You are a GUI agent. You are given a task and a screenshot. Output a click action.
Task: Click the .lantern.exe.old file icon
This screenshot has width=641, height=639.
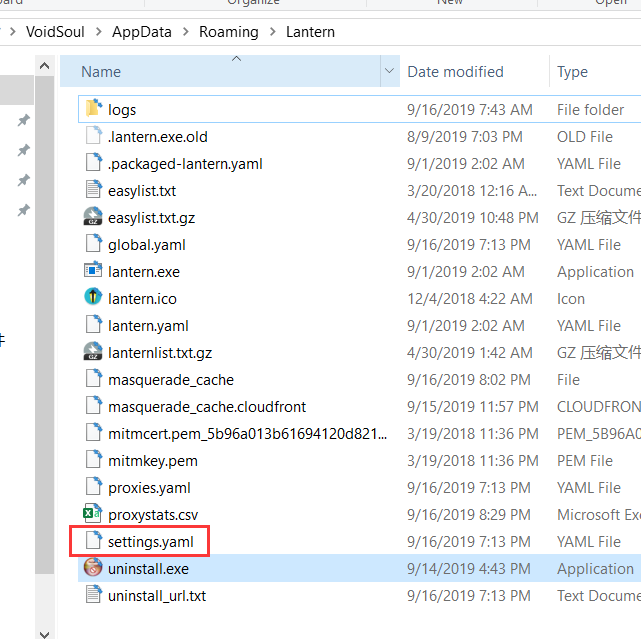pyautogui.click(x=94, y=136)
